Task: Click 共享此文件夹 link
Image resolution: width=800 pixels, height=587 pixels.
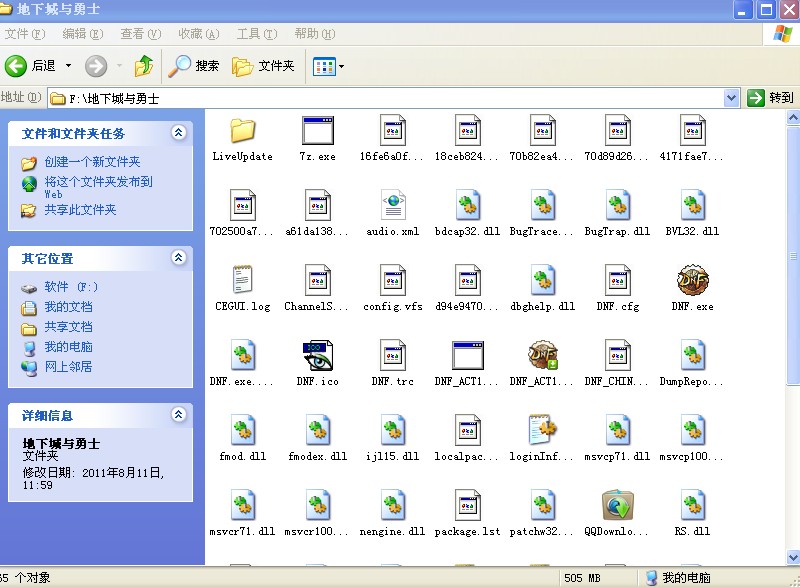Action: pyautogui.click(x=80, y=210)
